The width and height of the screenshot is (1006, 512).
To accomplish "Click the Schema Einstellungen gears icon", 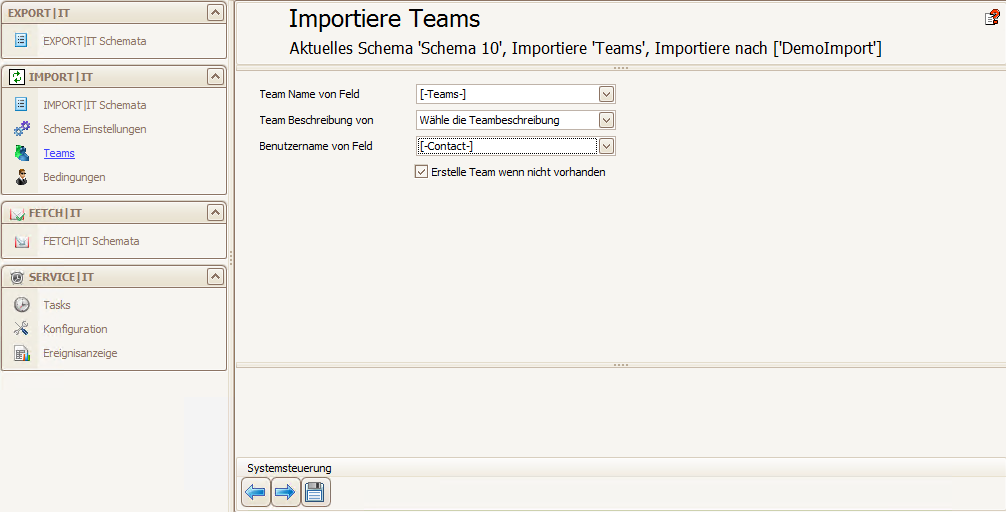I will (22, 129).
